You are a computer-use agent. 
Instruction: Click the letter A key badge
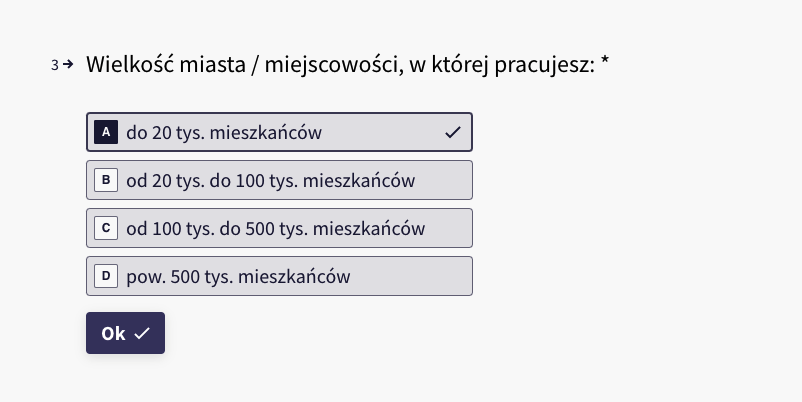(x=106, y=132)
